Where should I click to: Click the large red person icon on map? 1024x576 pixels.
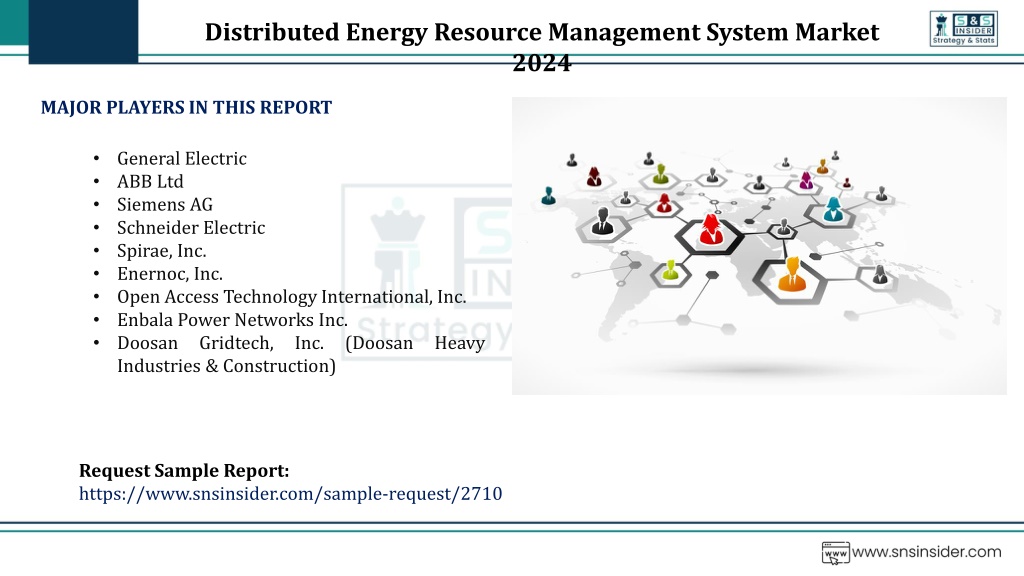(711, 230)
